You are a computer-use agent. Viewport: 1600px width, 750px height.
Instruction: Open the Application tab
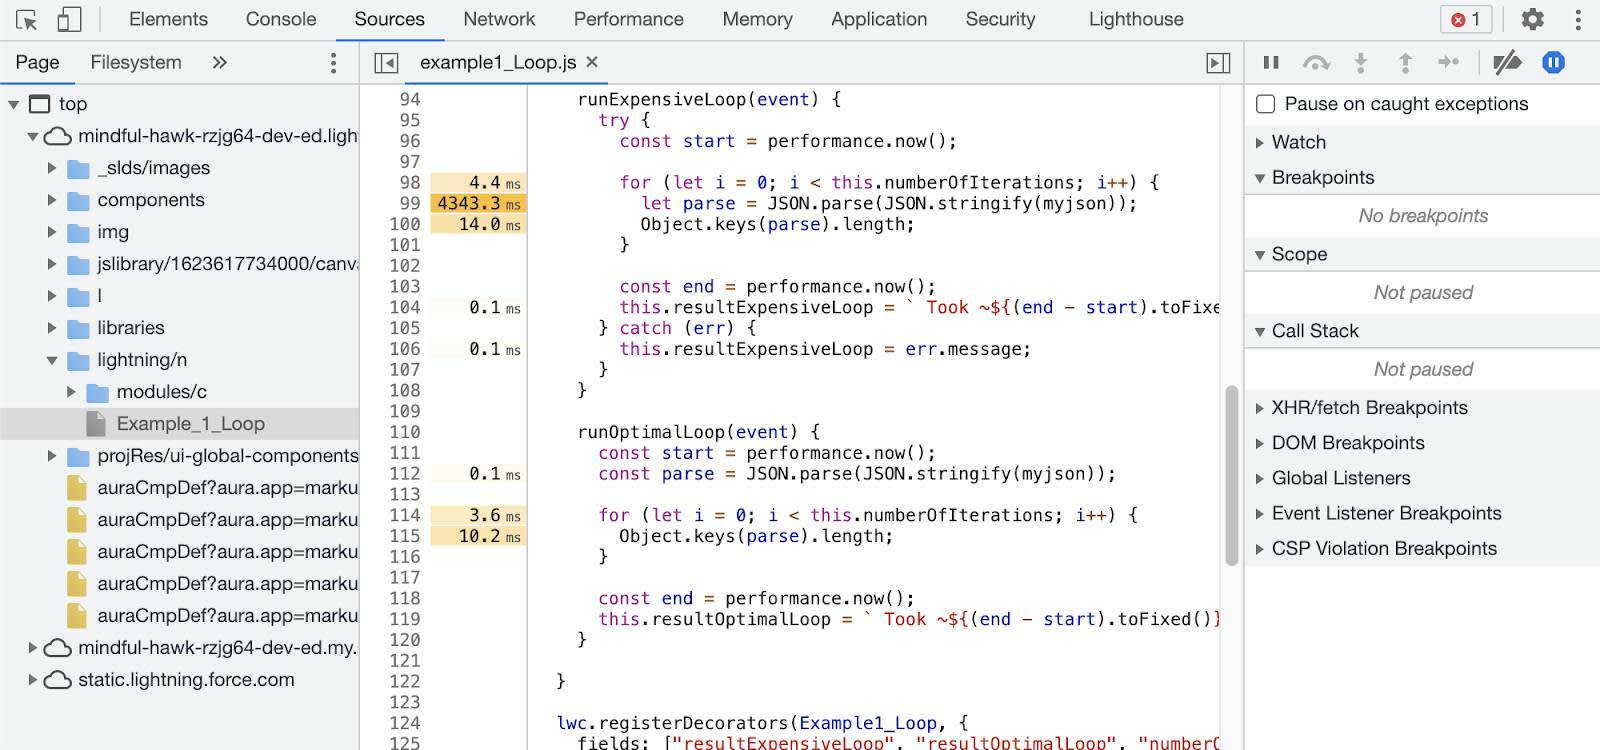coord(879,19)
